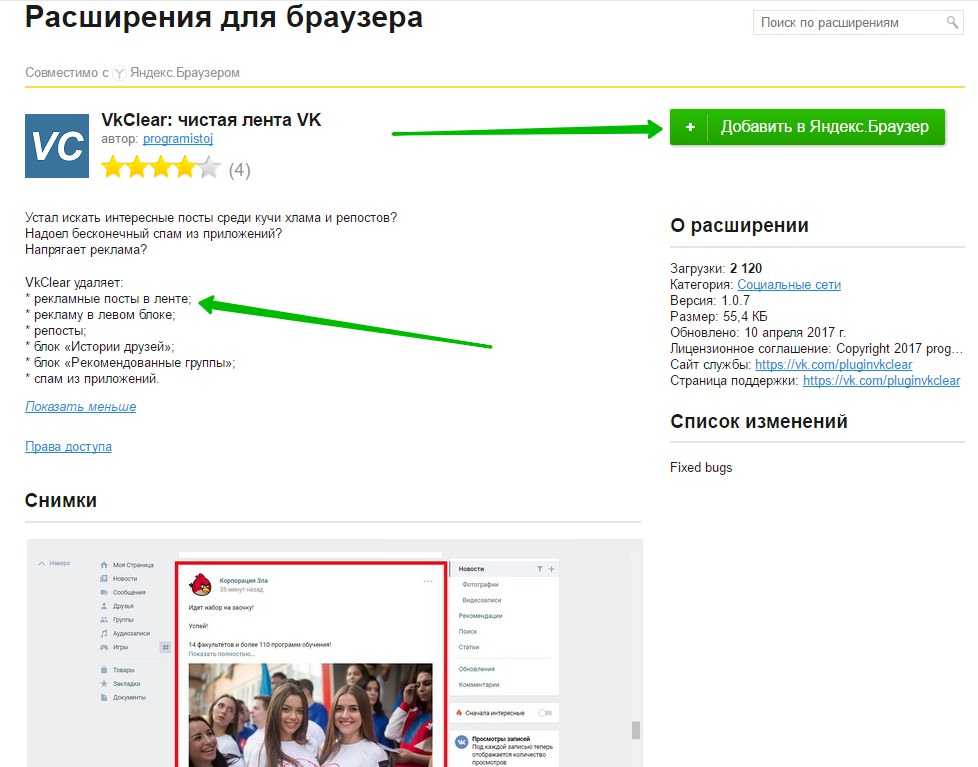The height and width of the screenshot is (767, 978).
Task: Click the спам из приложений line
Action: click(92, 379)
